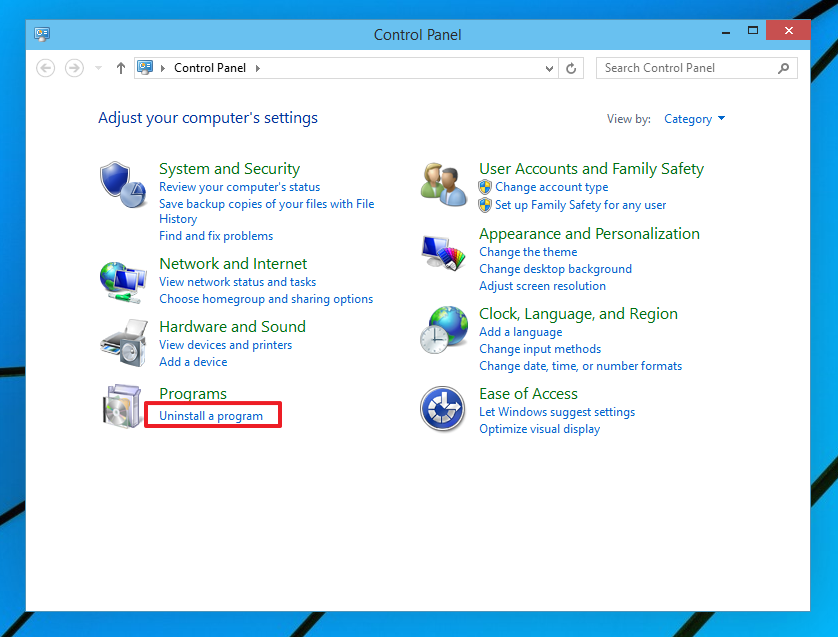The width and height of the screenshot is (838, 637).
Task: Click Let Windows suggest settings
Action: (557, 412)
